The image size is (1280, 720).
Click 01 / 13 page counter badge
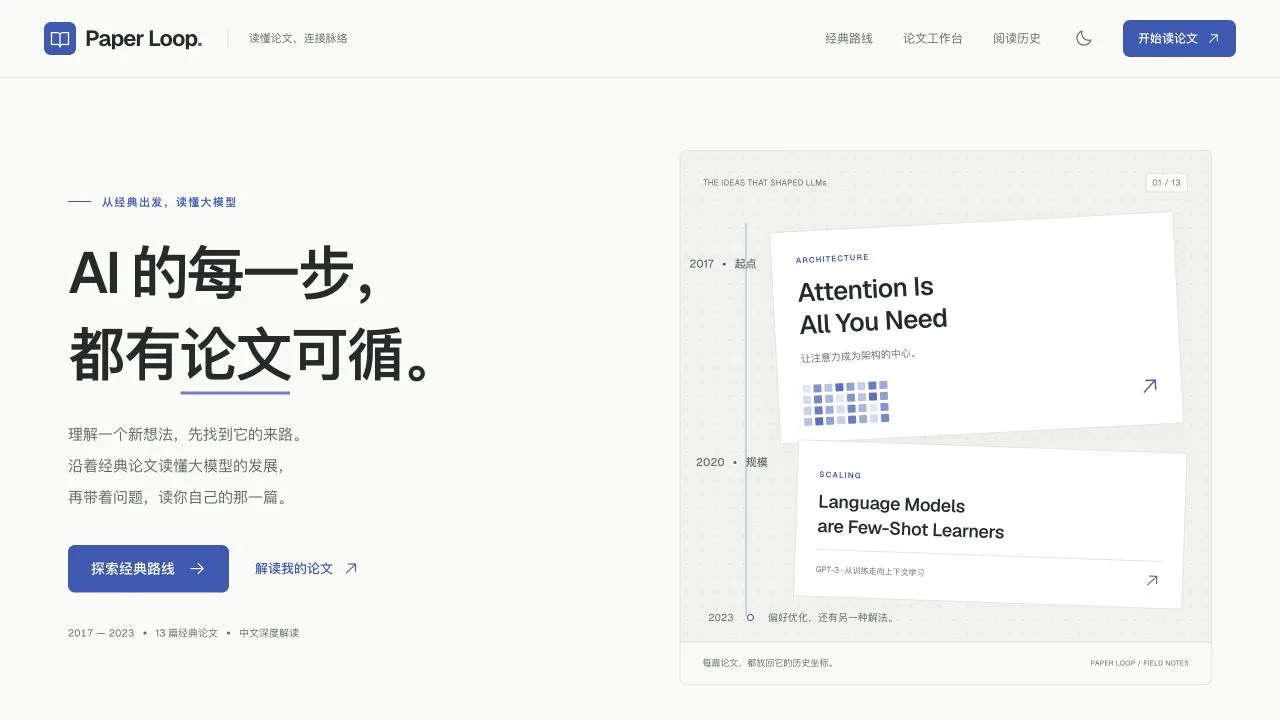click(1166, 183)
